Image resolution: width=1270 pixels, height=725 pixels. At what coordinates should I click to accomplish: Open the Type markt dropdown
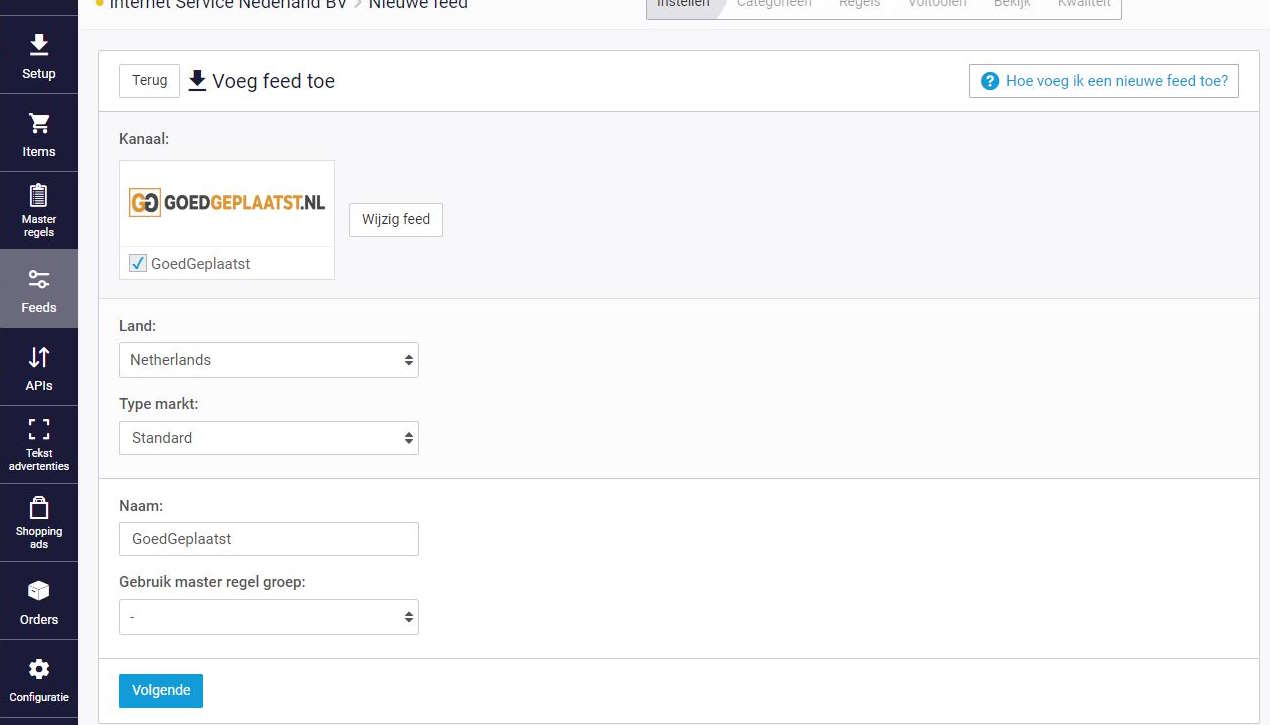[x=268, y=438]
